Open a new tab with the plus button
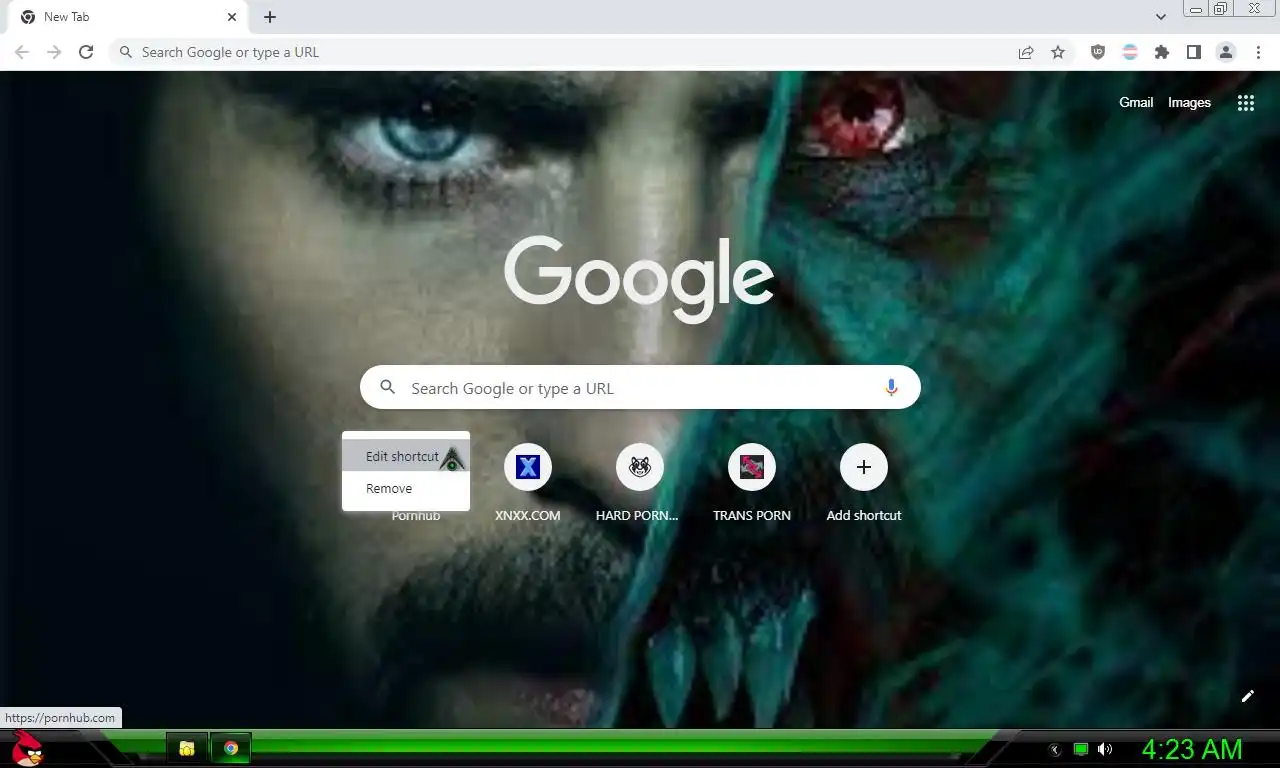1280x768 pixels. (x=270, y=17)
